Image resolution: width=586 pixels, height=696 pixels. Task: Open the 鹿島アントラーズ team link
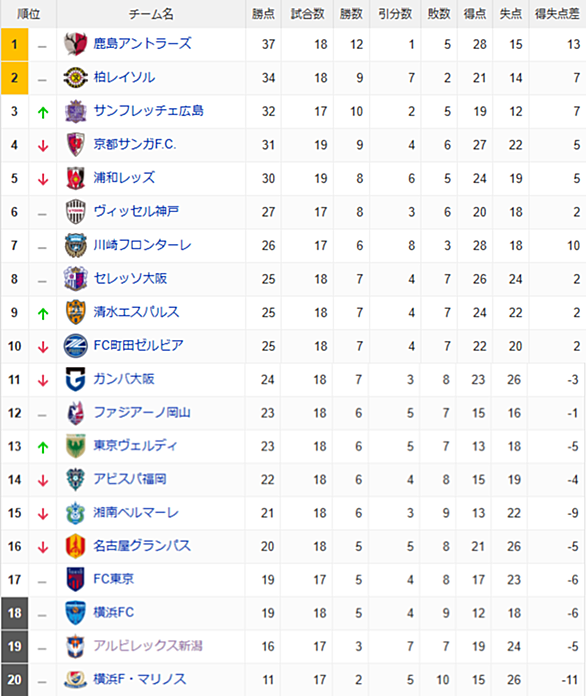click(142, 44)
